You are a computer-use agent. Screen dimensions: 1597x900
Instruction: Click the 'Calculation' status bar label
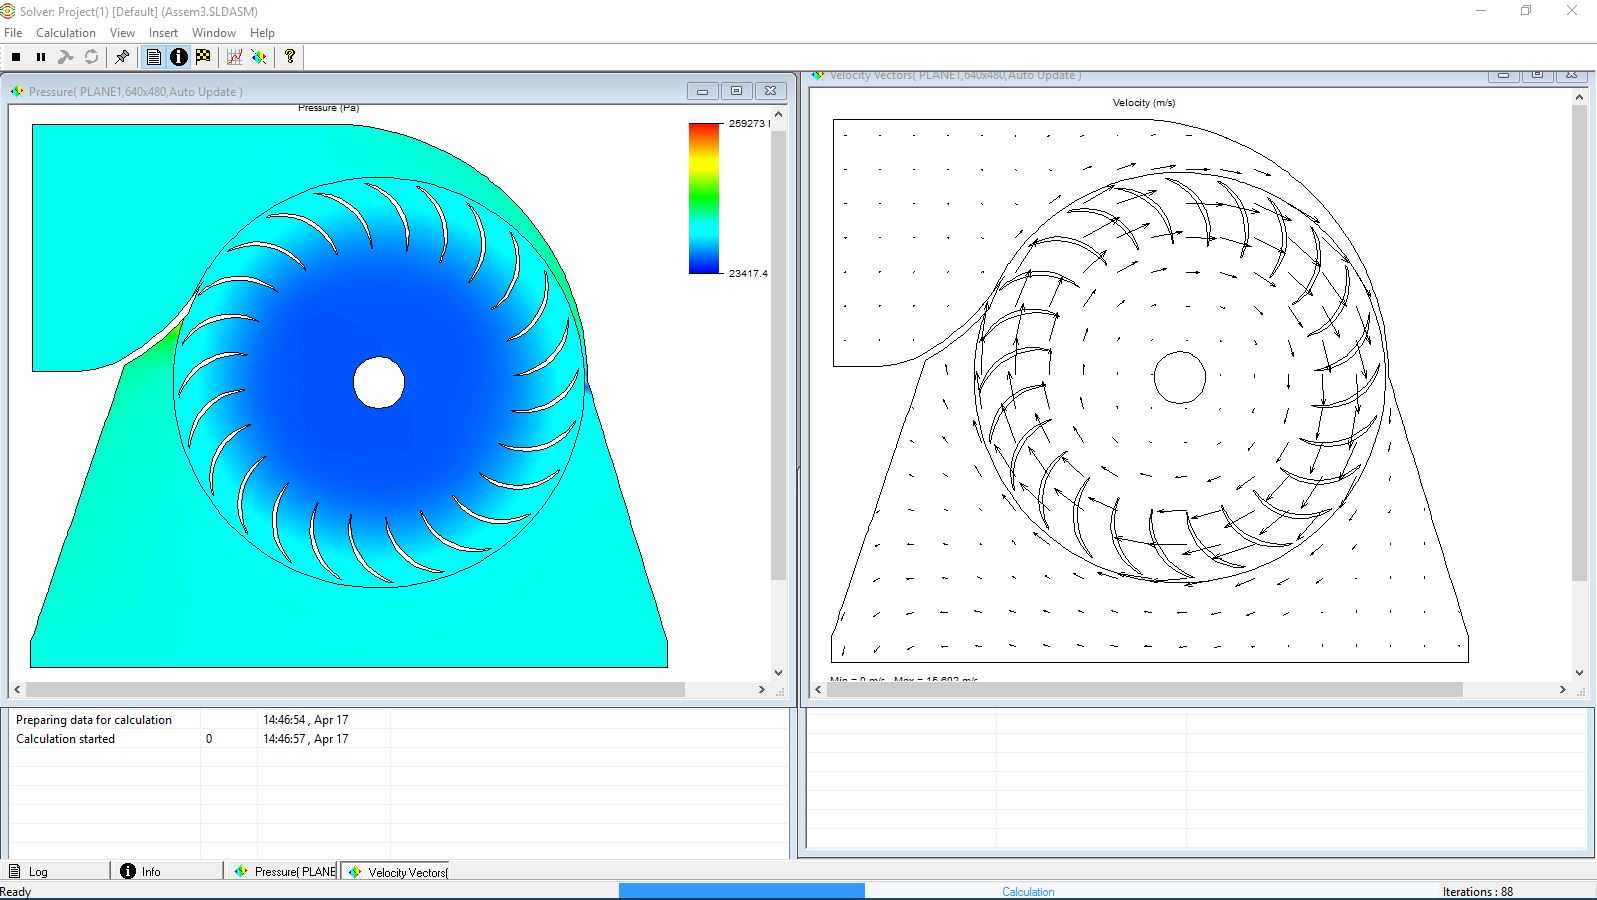coord(1028,892)
